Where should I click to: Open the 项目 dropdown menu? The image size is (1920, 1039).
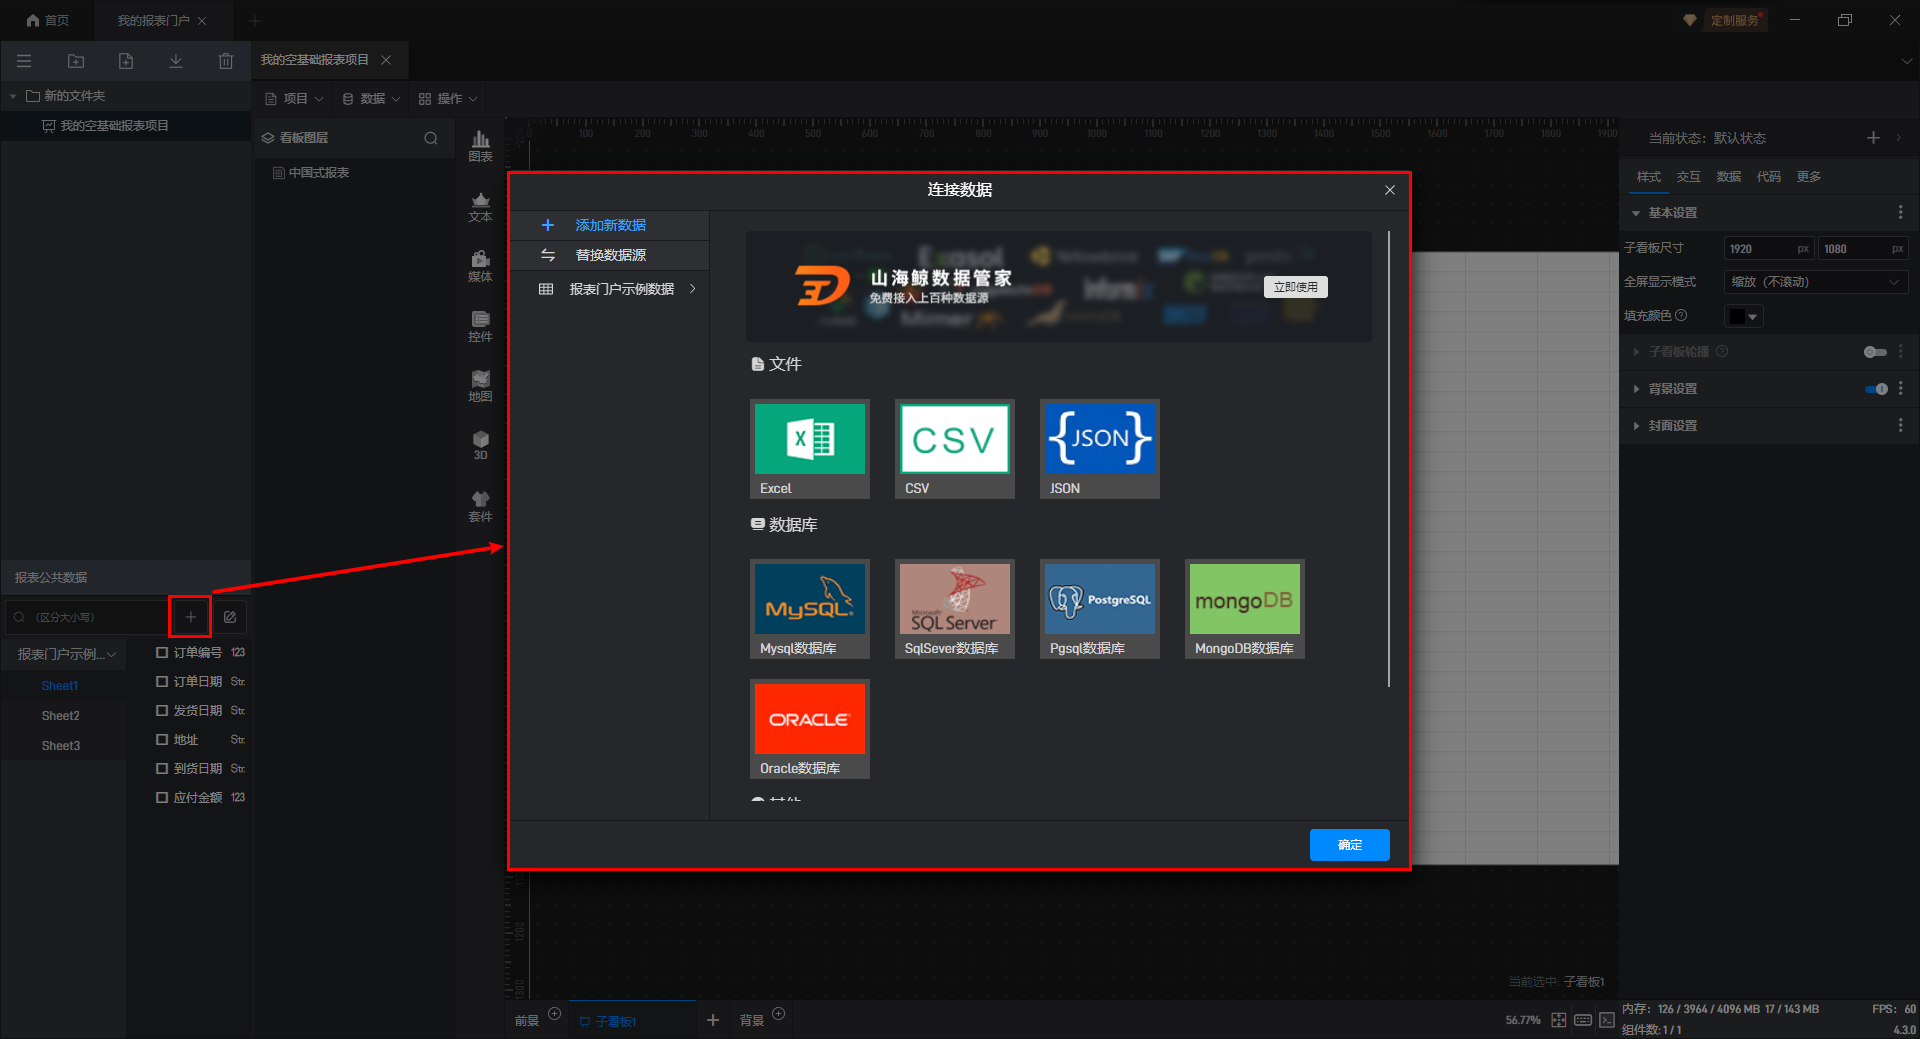[294, 99]
